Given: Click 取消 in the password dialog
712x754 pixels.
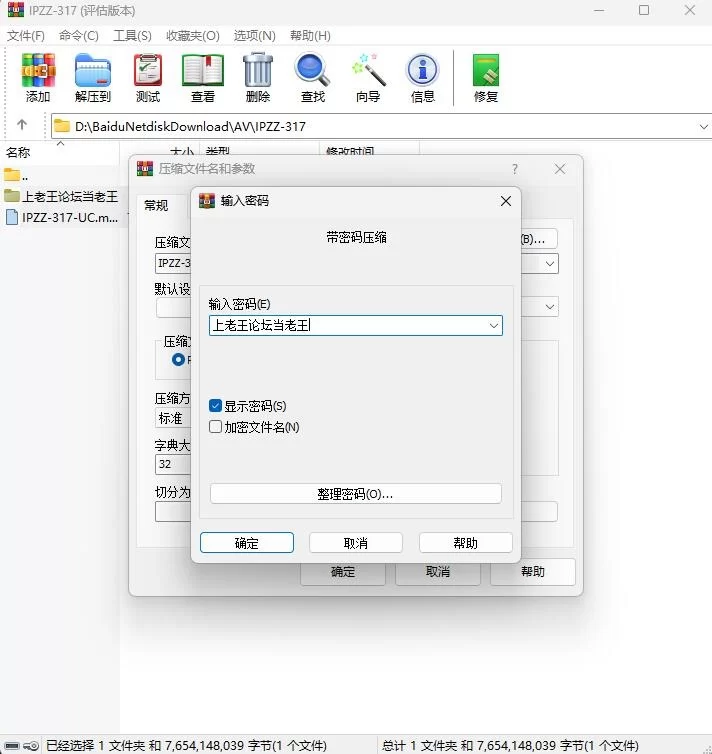Looking at the screenshot, I should point(356,543).
